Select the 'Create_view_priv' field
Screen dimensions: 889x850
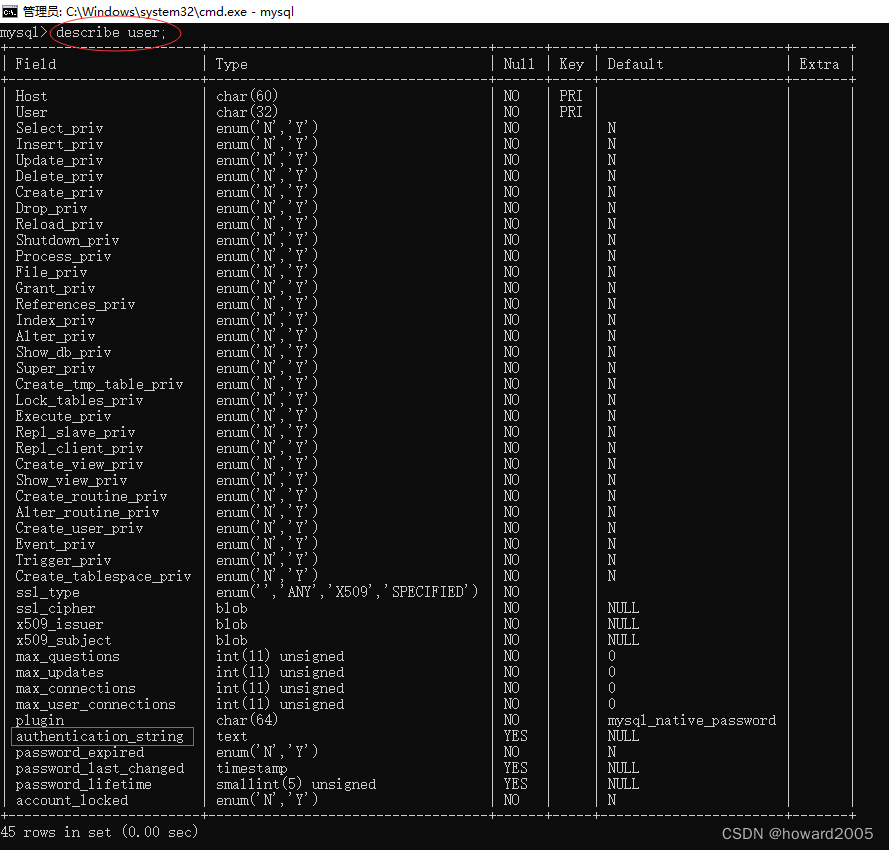click(x=79, y=464)
